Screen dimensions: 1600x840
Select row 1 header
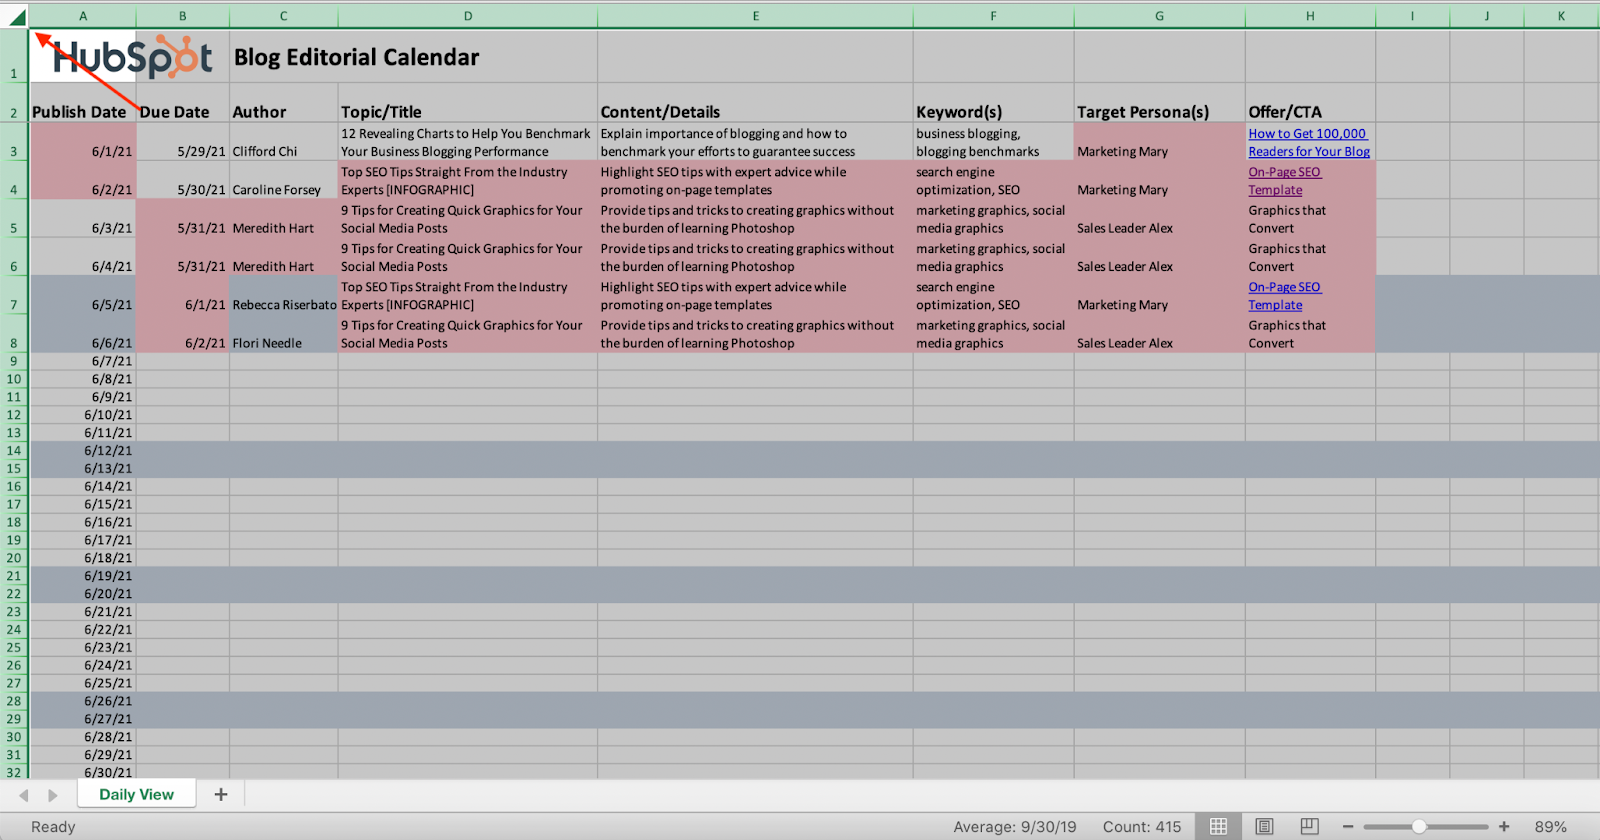click(x=14, y=56)
